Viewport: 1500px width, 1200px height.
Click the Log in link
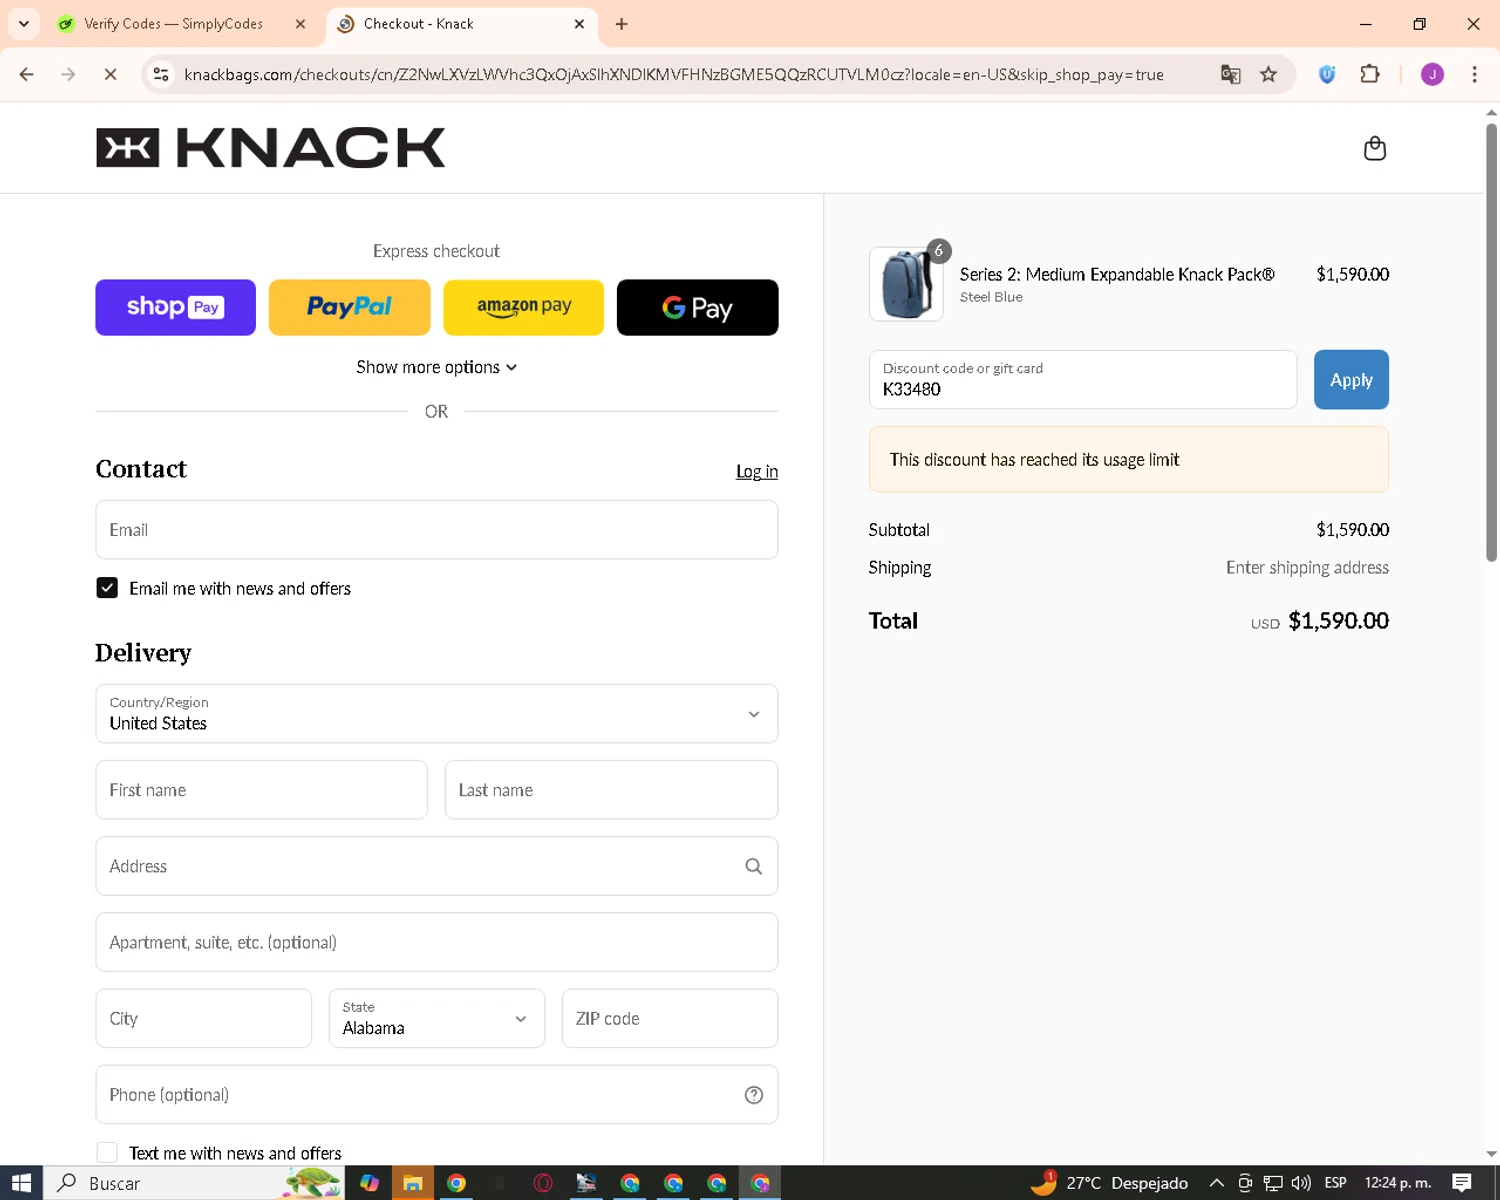tap(756, 471)
